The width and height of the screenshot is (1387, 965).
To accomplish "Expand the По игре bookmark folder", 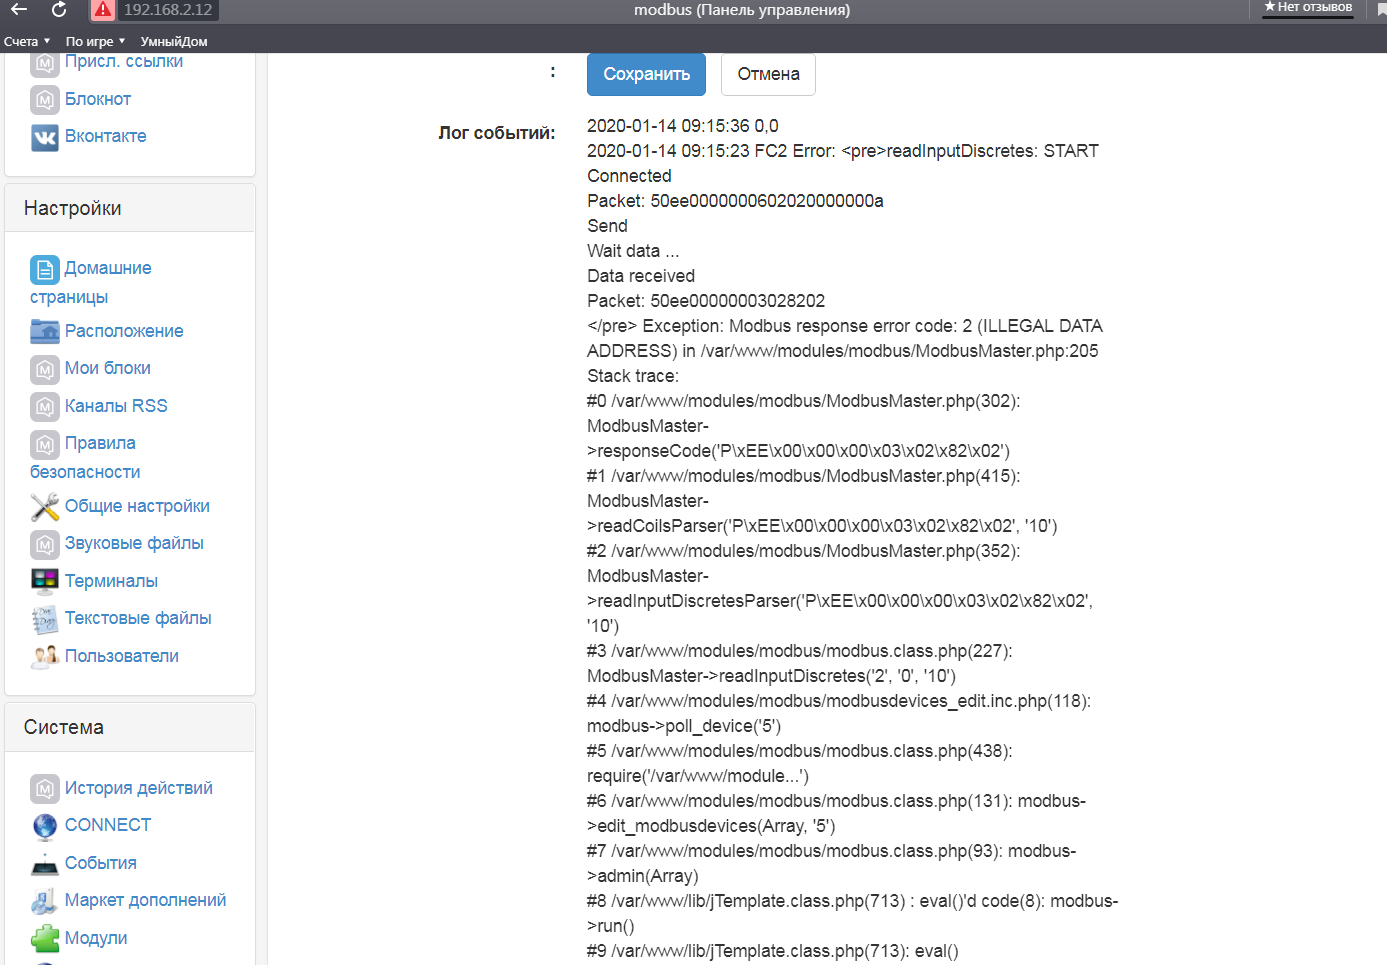I will click(95, 42).
